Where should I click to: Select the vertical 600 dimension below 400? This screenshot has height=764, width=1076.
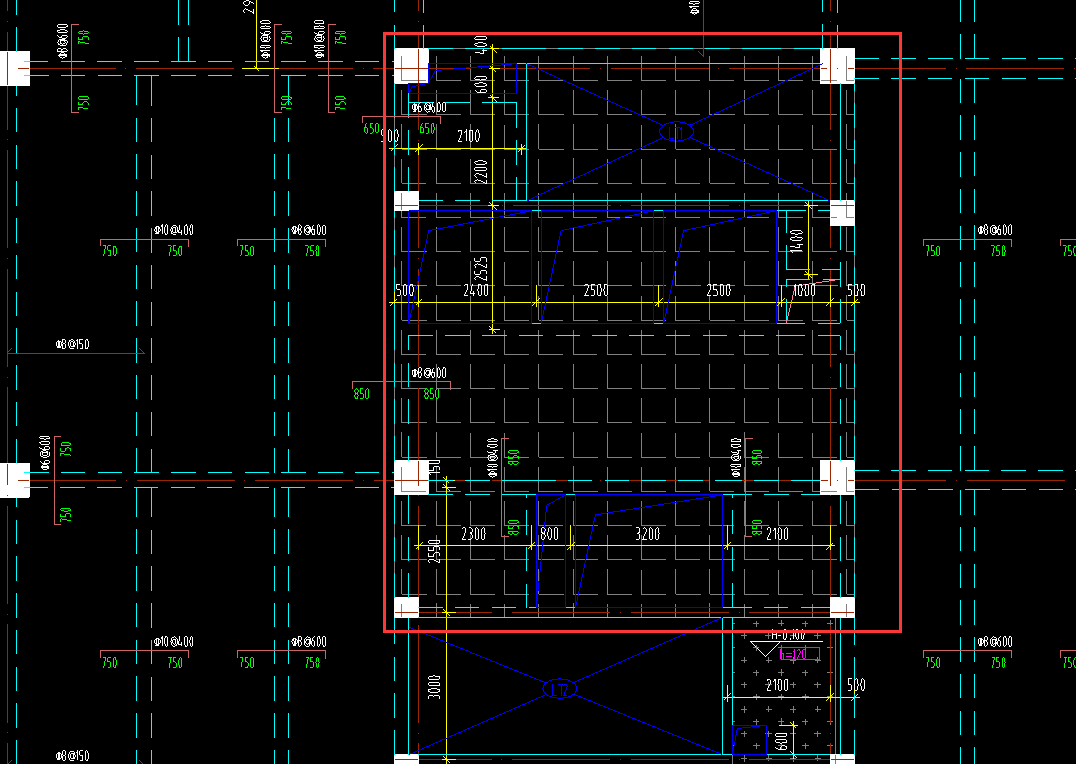(482, 84)
